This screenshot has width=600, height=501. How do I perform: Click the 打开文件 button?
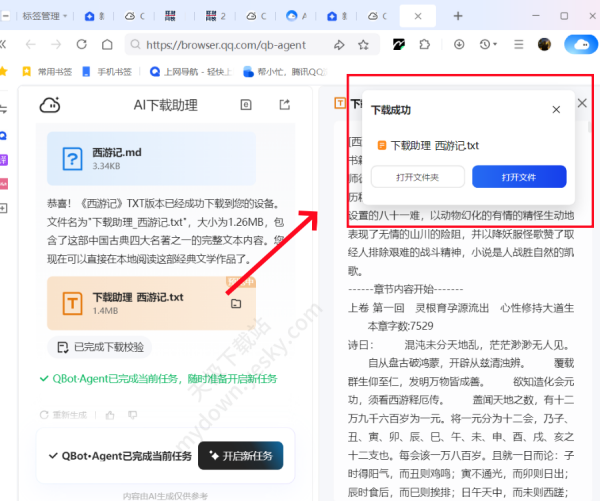pyautogui.click(x=519, y=177)
